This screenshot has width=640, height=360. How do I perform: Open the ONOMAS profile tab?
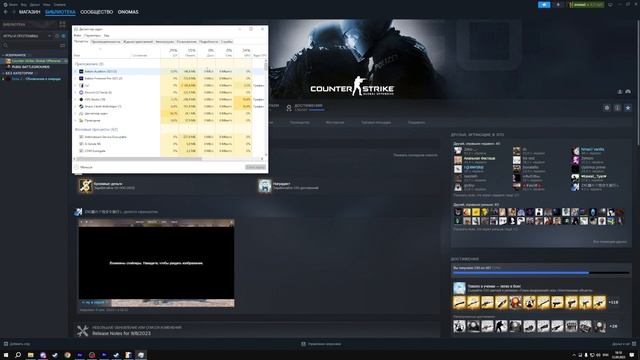pos(128,12)
